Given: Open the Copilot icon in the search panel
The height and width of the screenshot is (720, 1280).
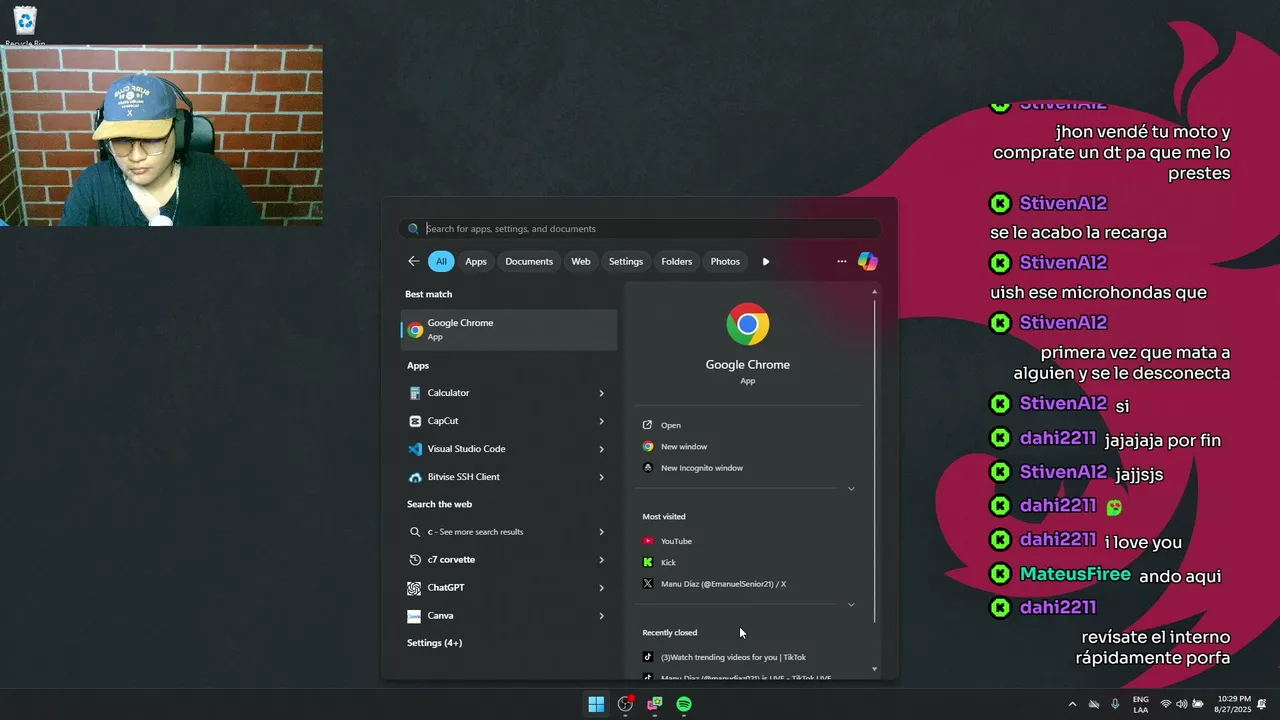Looking at the screenshot, I should pos(868,261).
